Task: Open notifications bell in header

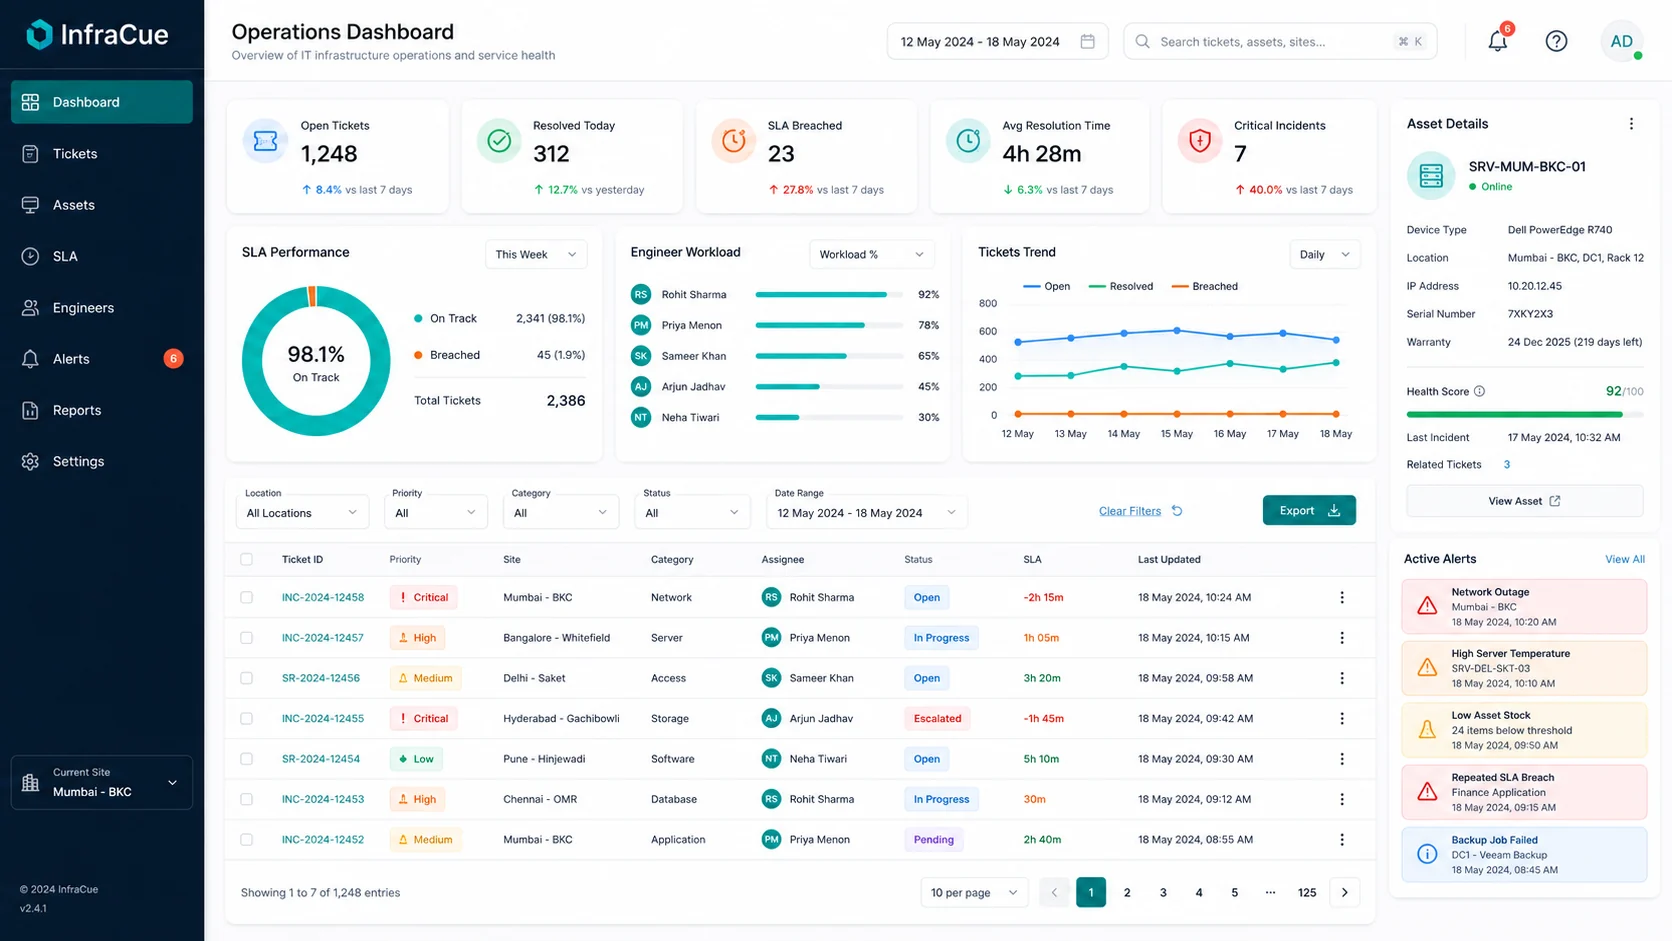Action: [1497, 41]
